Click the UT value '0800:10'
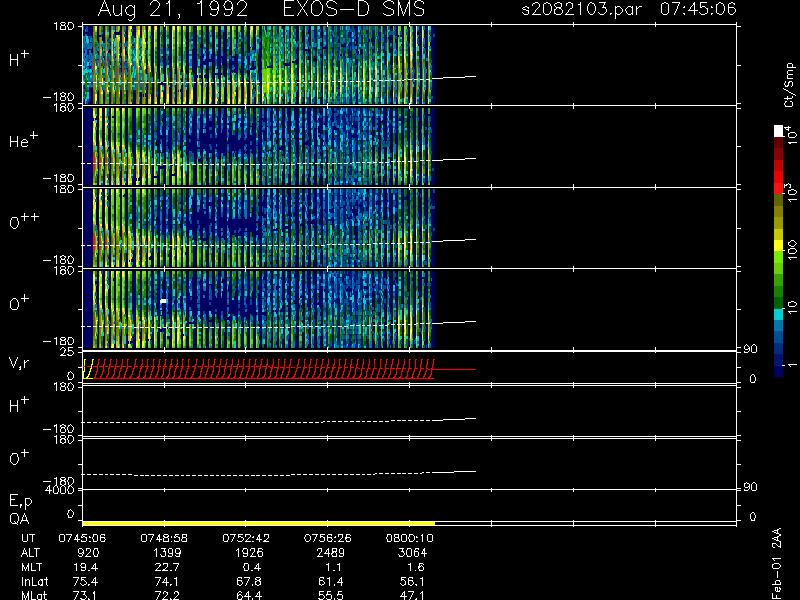 point(409,538)
